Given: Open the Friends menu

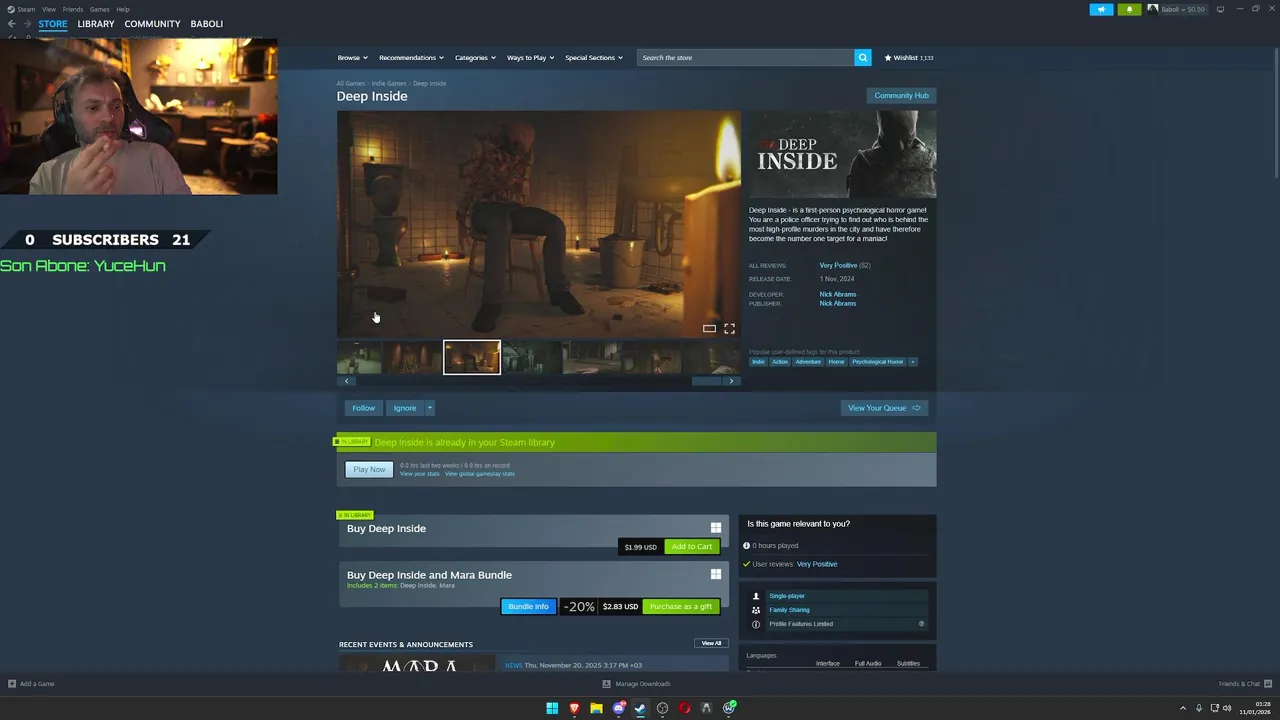Looking at the screenshot, I should [73, 9].
